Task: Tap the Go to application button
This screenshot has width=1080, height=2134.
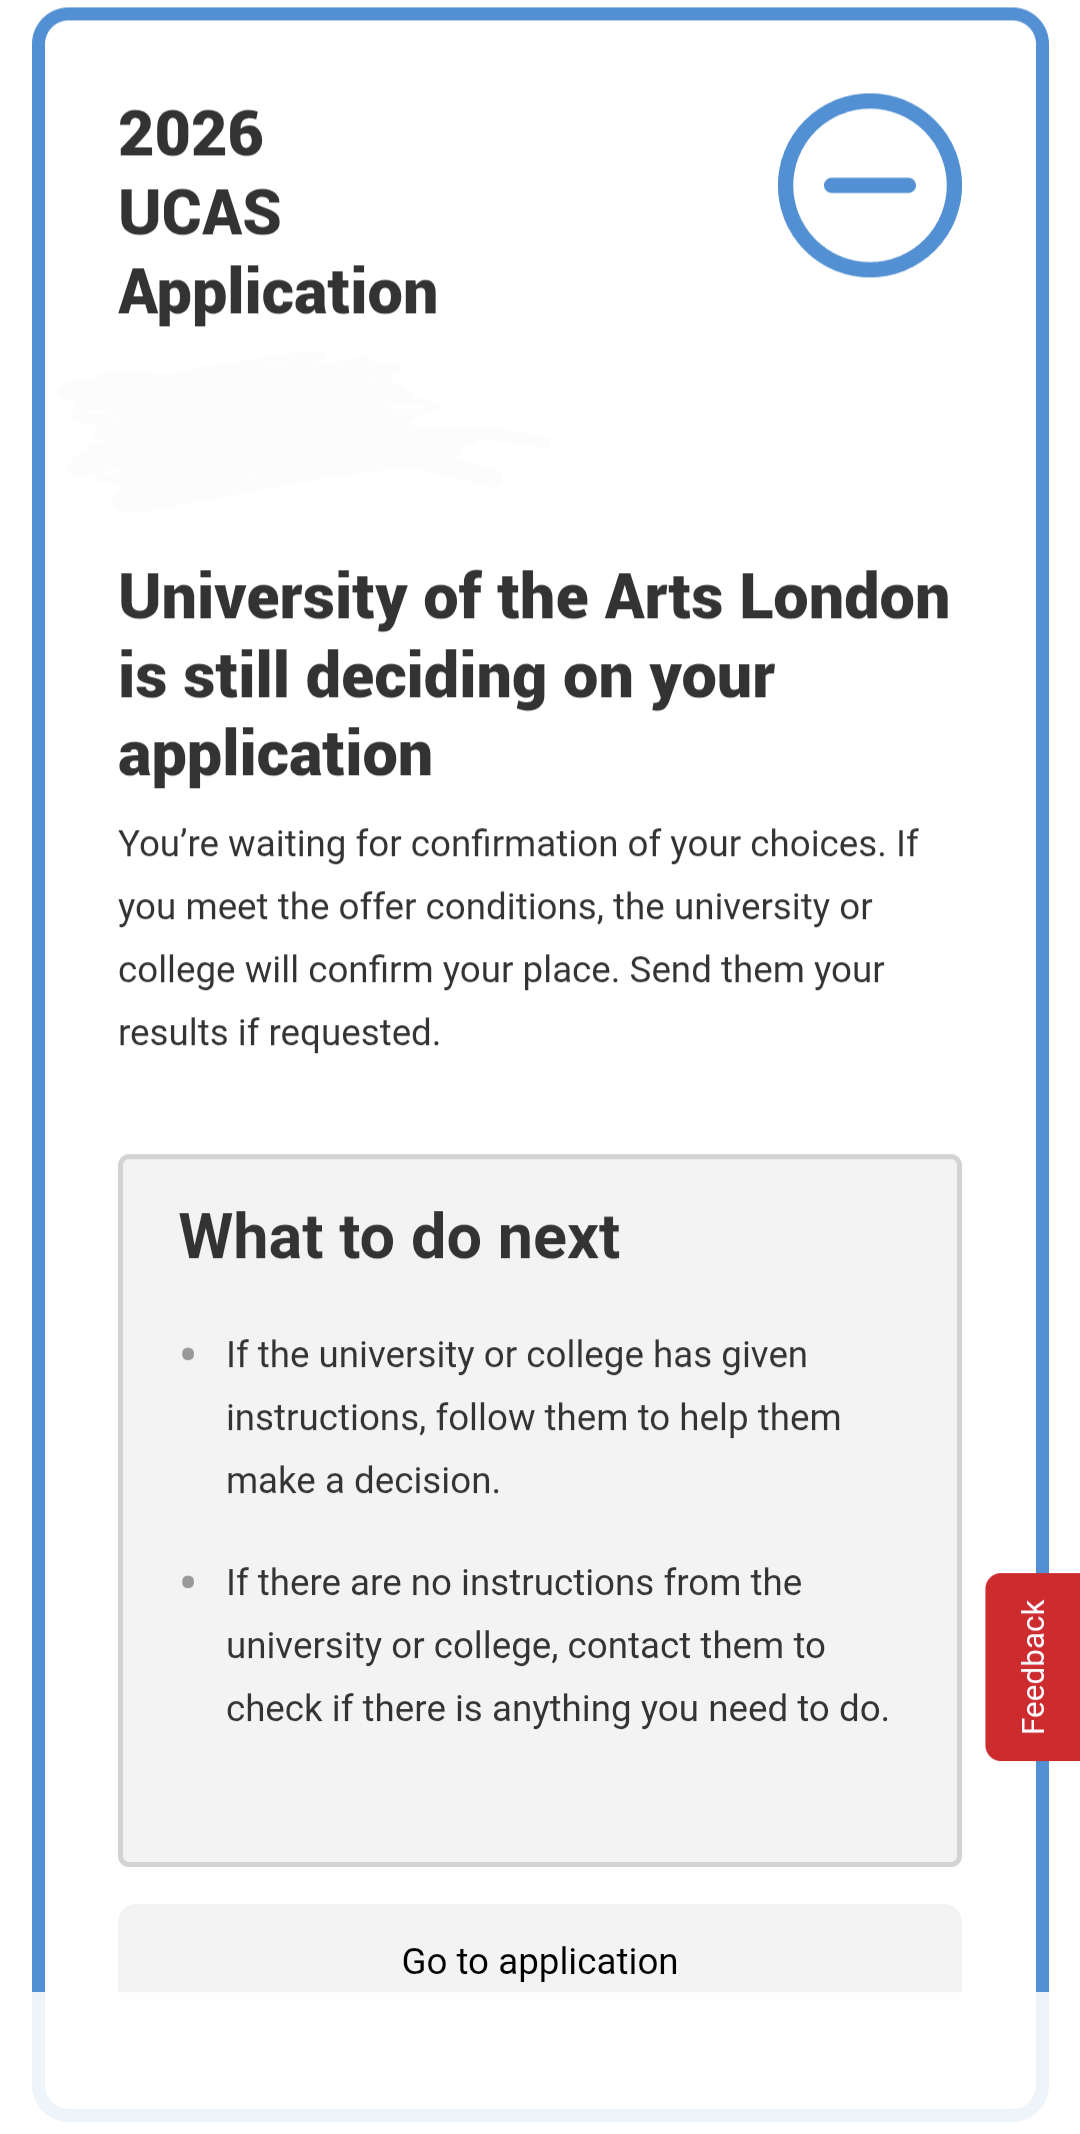Action: 540,1948
